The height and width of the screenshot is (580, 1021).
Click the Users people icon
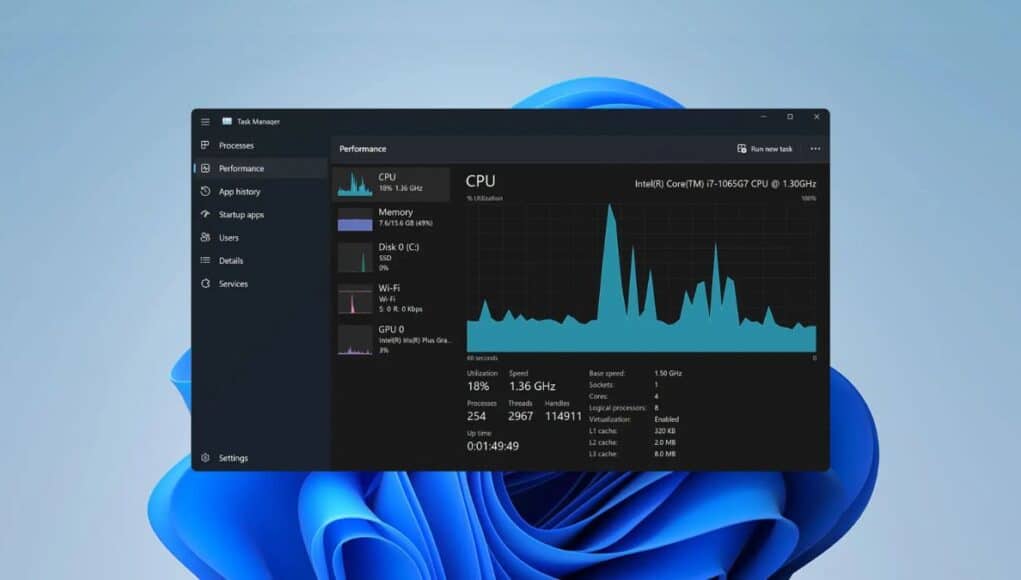click(205, 238)
